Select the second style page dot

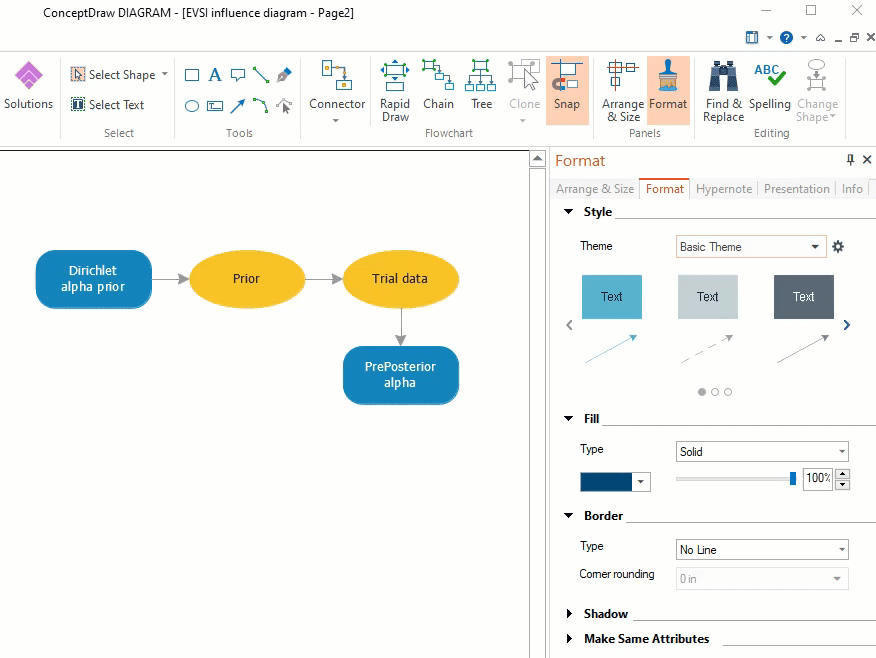click(715, 392)
